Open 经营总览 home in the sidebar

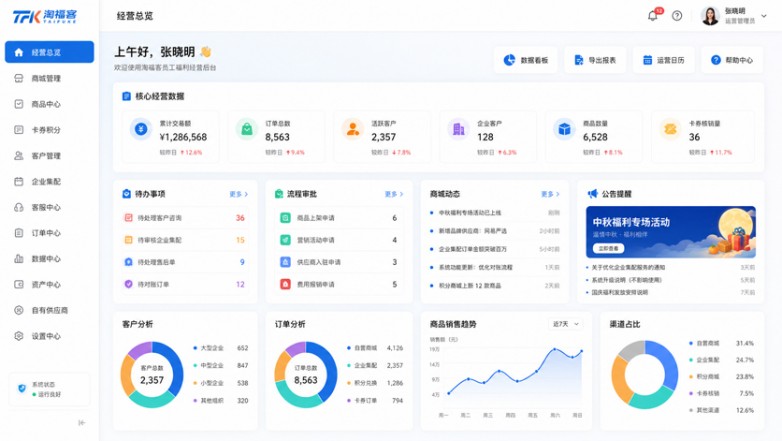pyautogui.click(x=49, y=52)
